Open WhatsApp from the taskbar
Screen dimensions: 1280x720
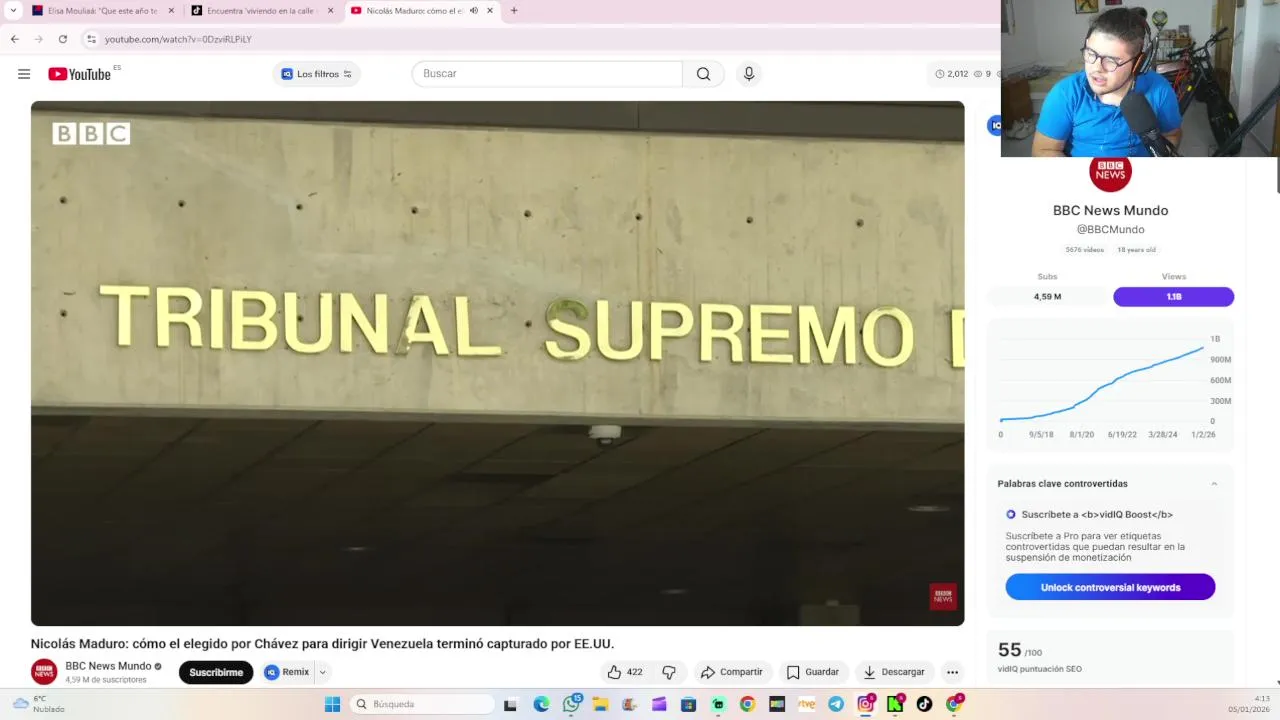571,704
